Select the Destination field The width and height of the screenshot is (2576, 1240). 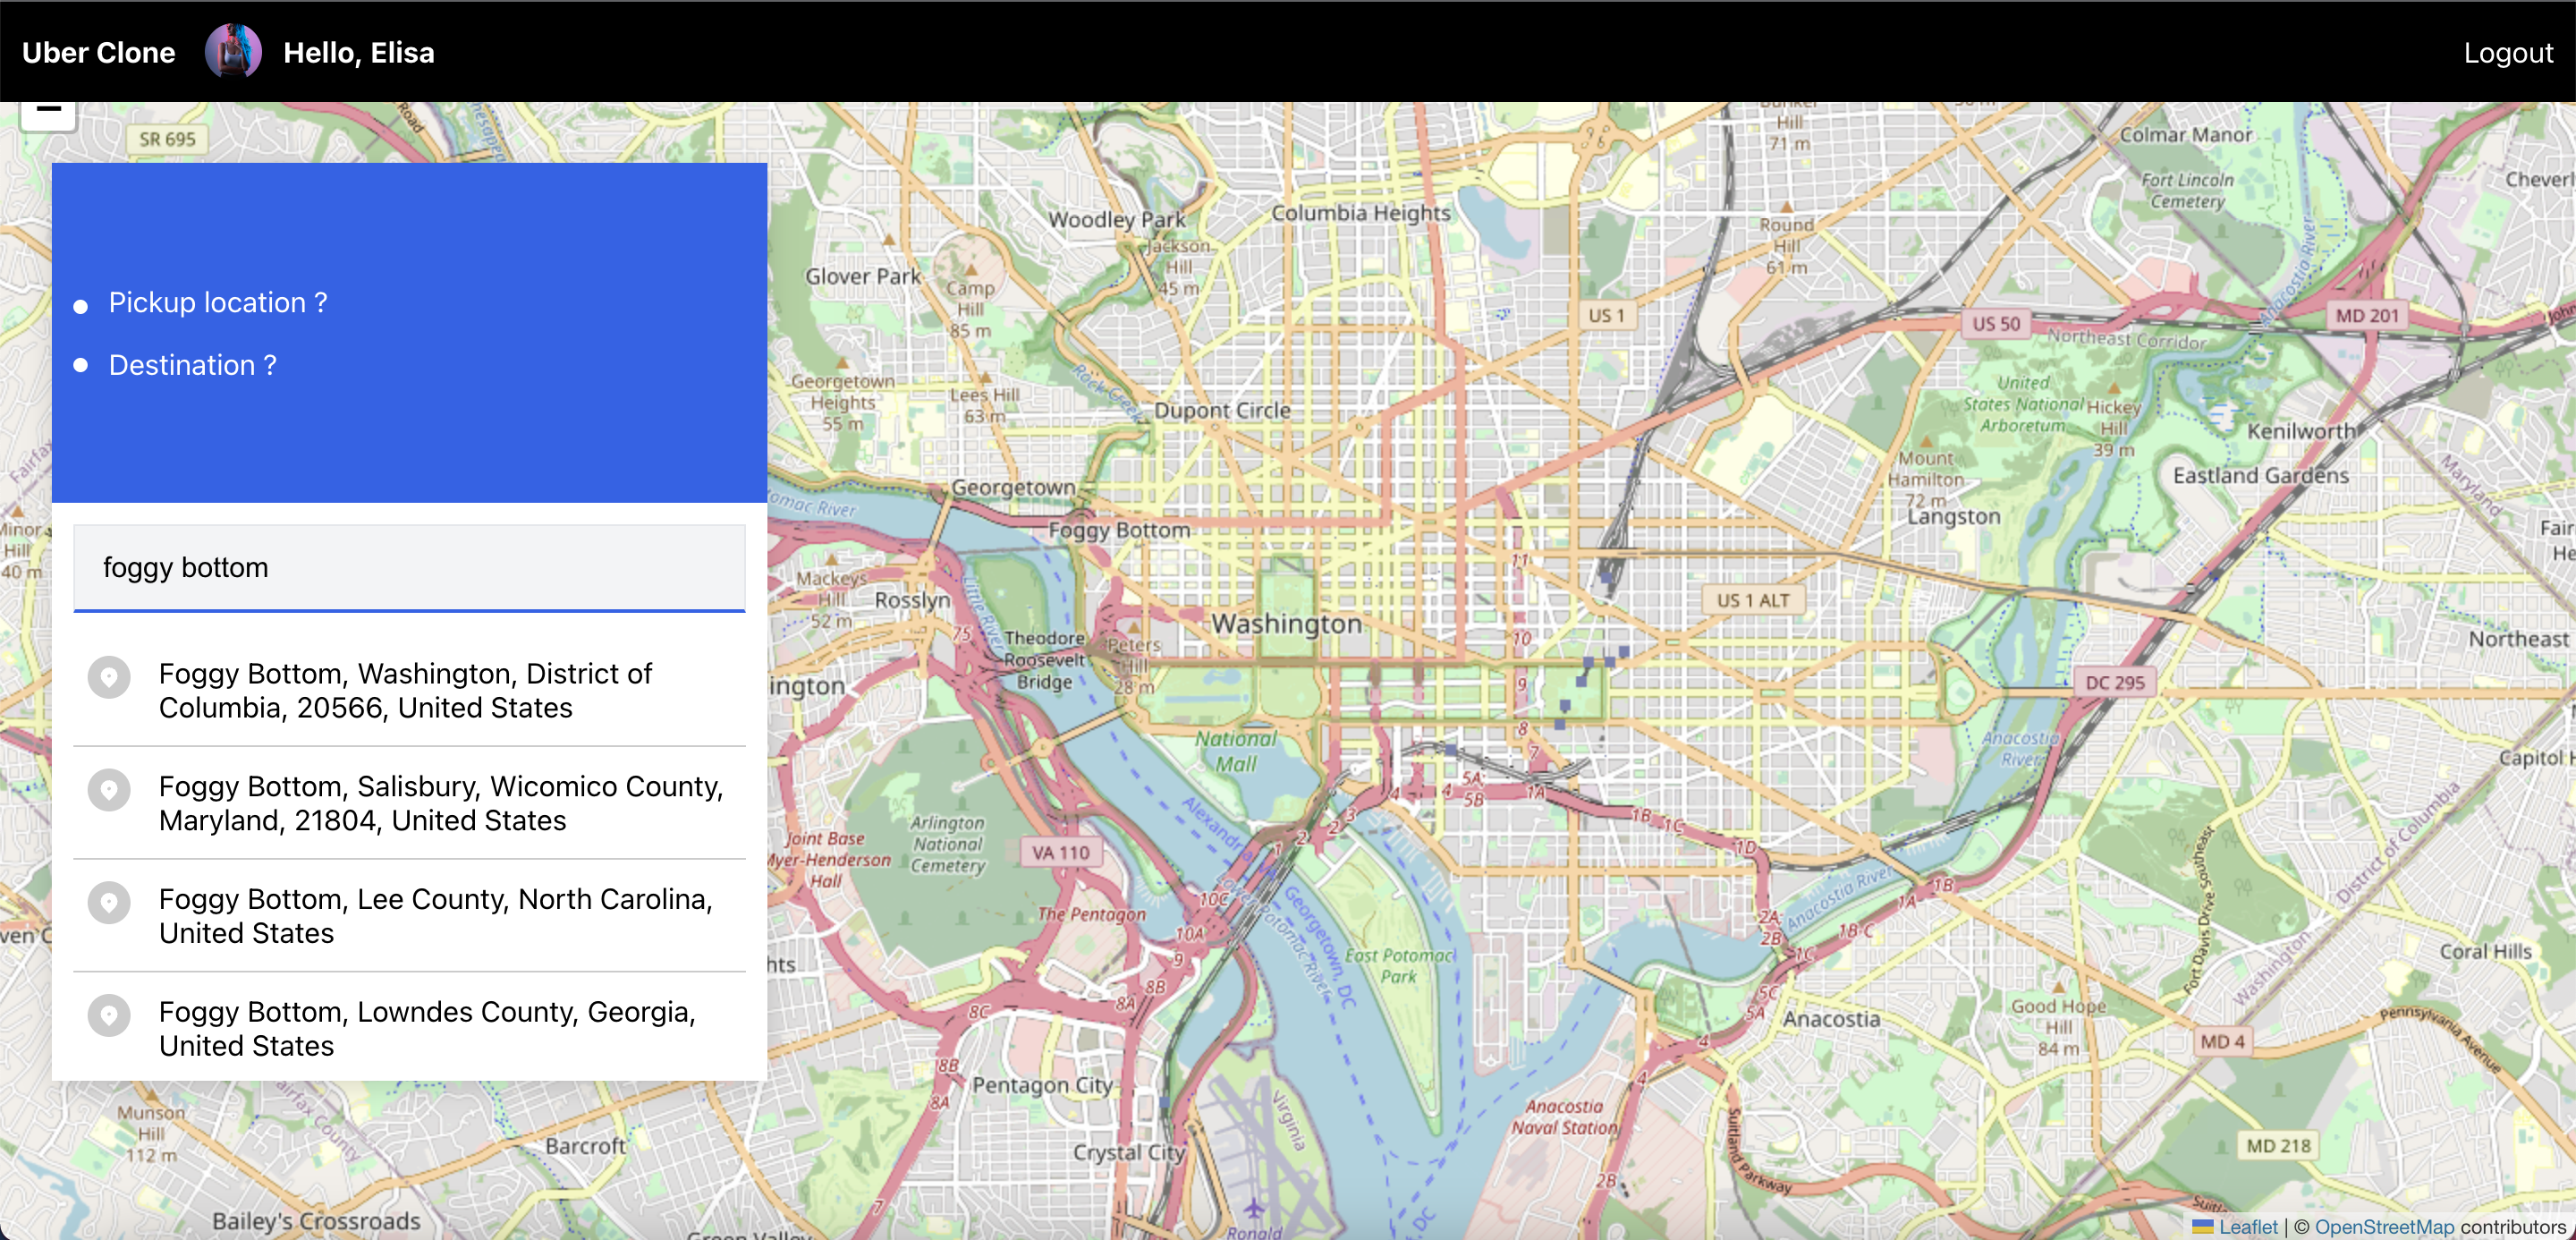pyautogui.click(x=193, y=366)
